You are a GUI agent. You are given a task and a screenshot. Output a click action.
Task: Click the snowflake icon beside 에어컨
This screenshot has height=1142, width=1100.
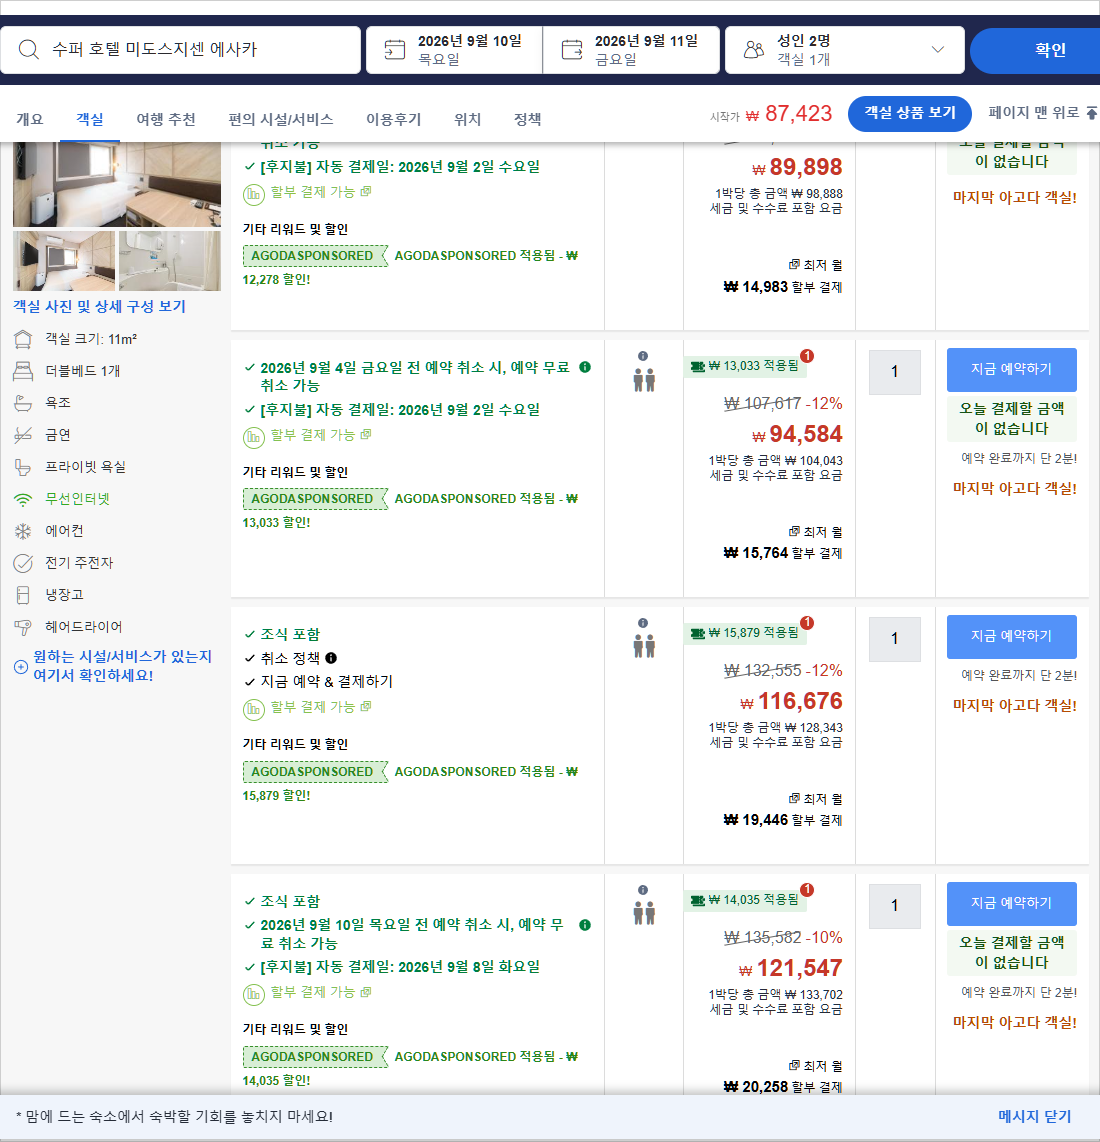coord(23,531)
